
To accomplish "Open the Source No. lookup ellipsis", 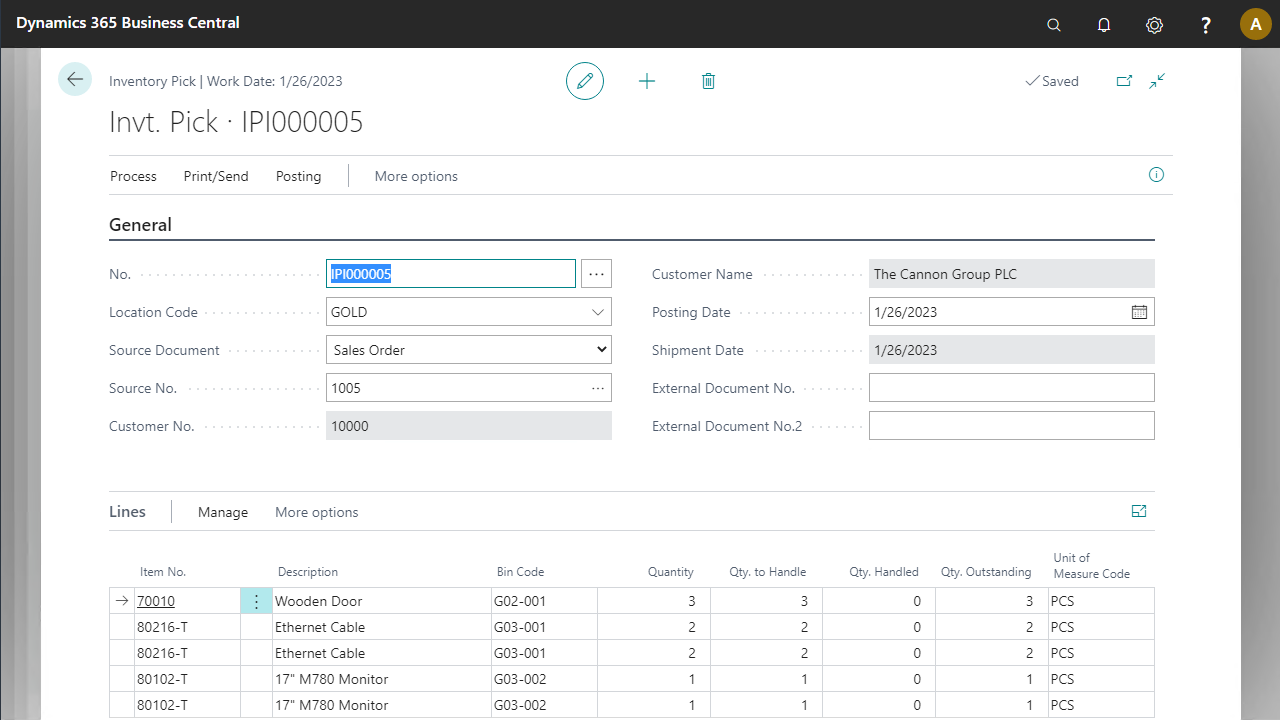I will (x=598, y=388).
